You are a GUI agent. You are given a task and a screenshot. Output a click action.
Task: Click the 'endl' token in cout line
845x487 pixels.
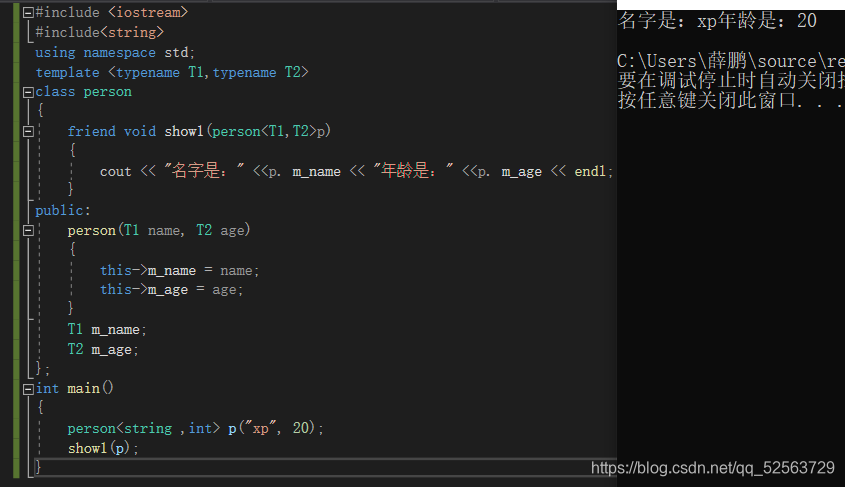pos(590,171)
